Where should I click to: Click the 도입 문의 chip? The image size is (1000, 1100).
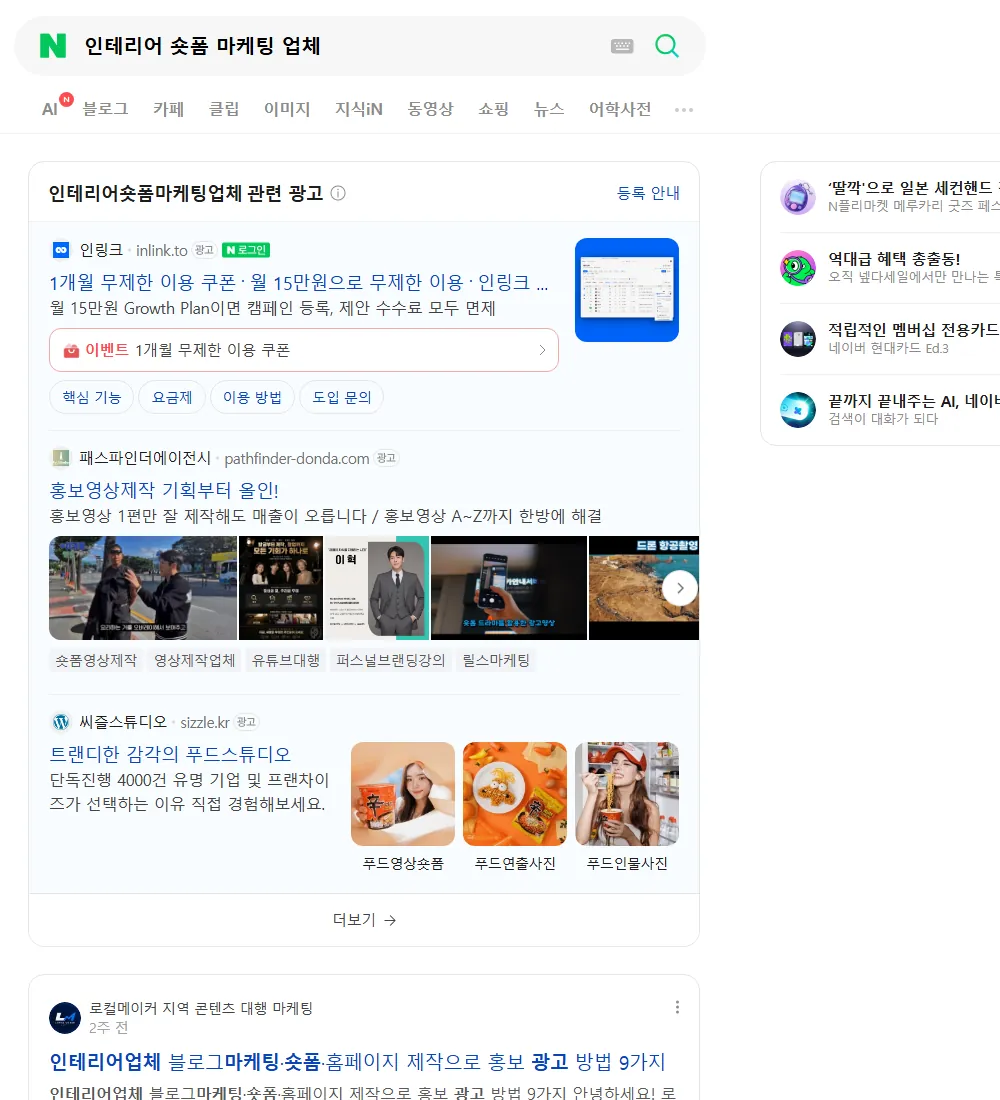tap(342, 397)
